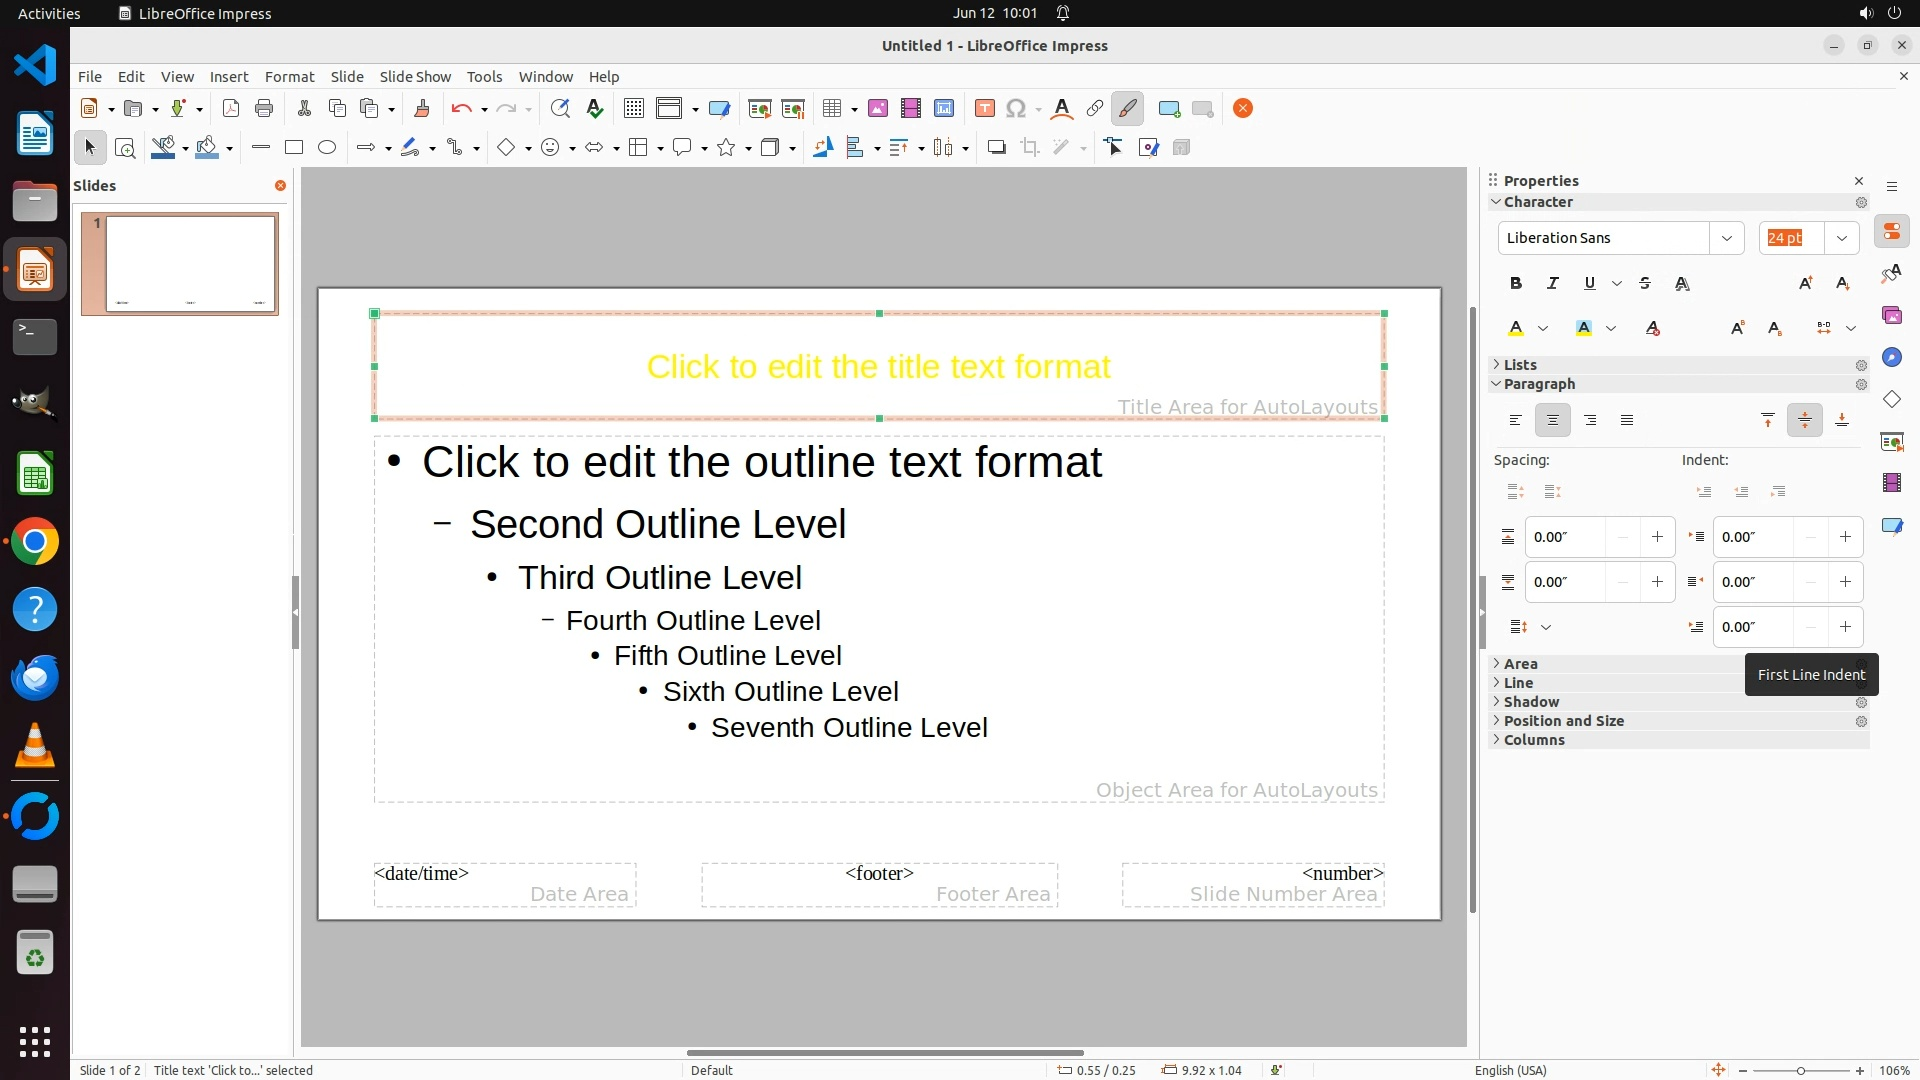Click the Insert Text Box icon
Screen dimensions: 1920x1080
click(x=984, y=109)
